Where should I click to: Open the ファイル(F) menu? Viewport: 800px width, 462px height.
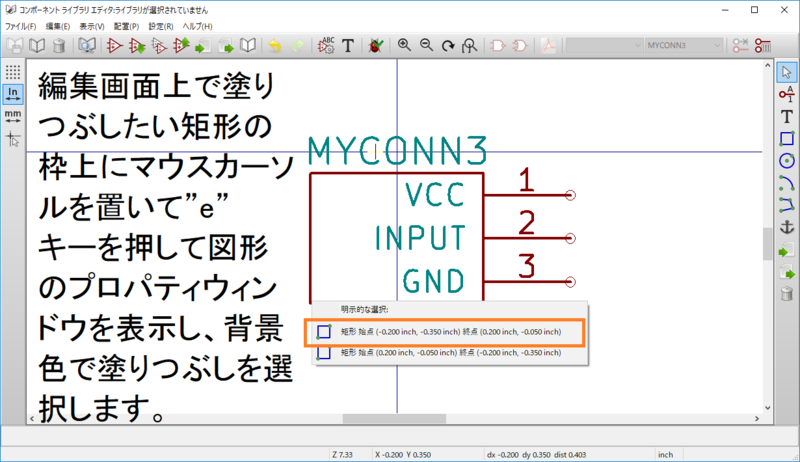(20, 26)
